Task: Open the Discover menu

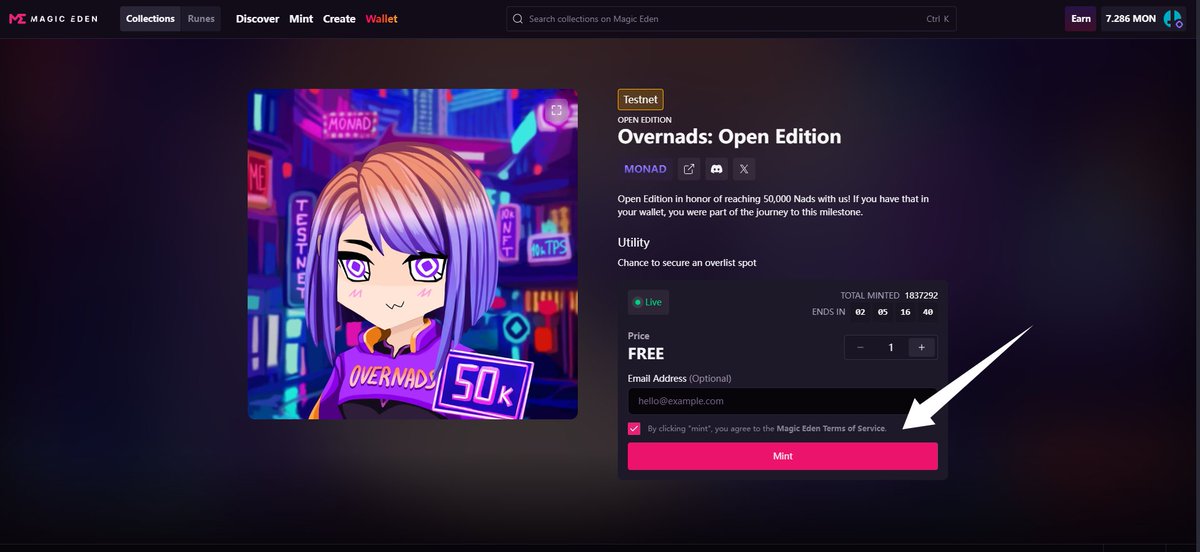Action: coord(257,19)
